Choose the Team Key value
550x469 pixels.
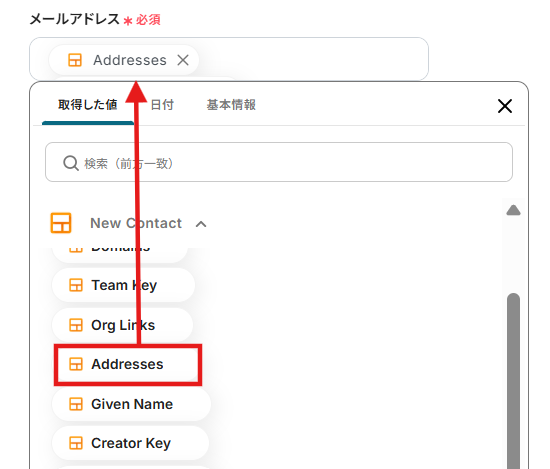[123, 285]
